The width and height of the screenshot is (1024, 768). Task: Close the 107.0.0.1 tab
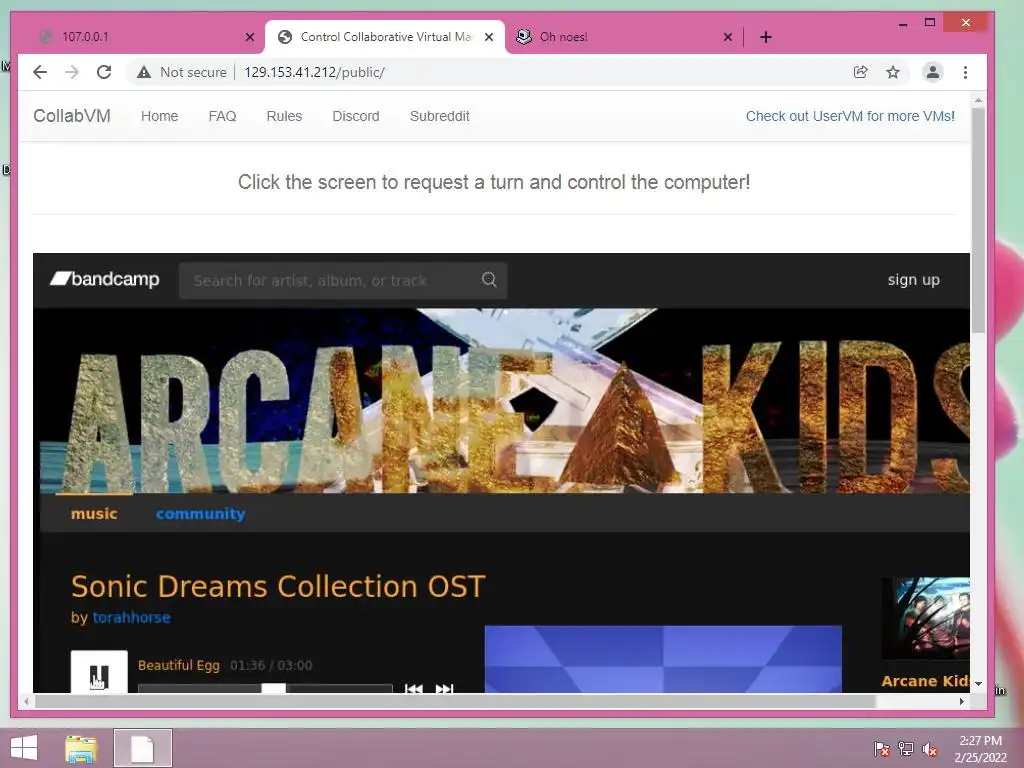coord(249,37)
